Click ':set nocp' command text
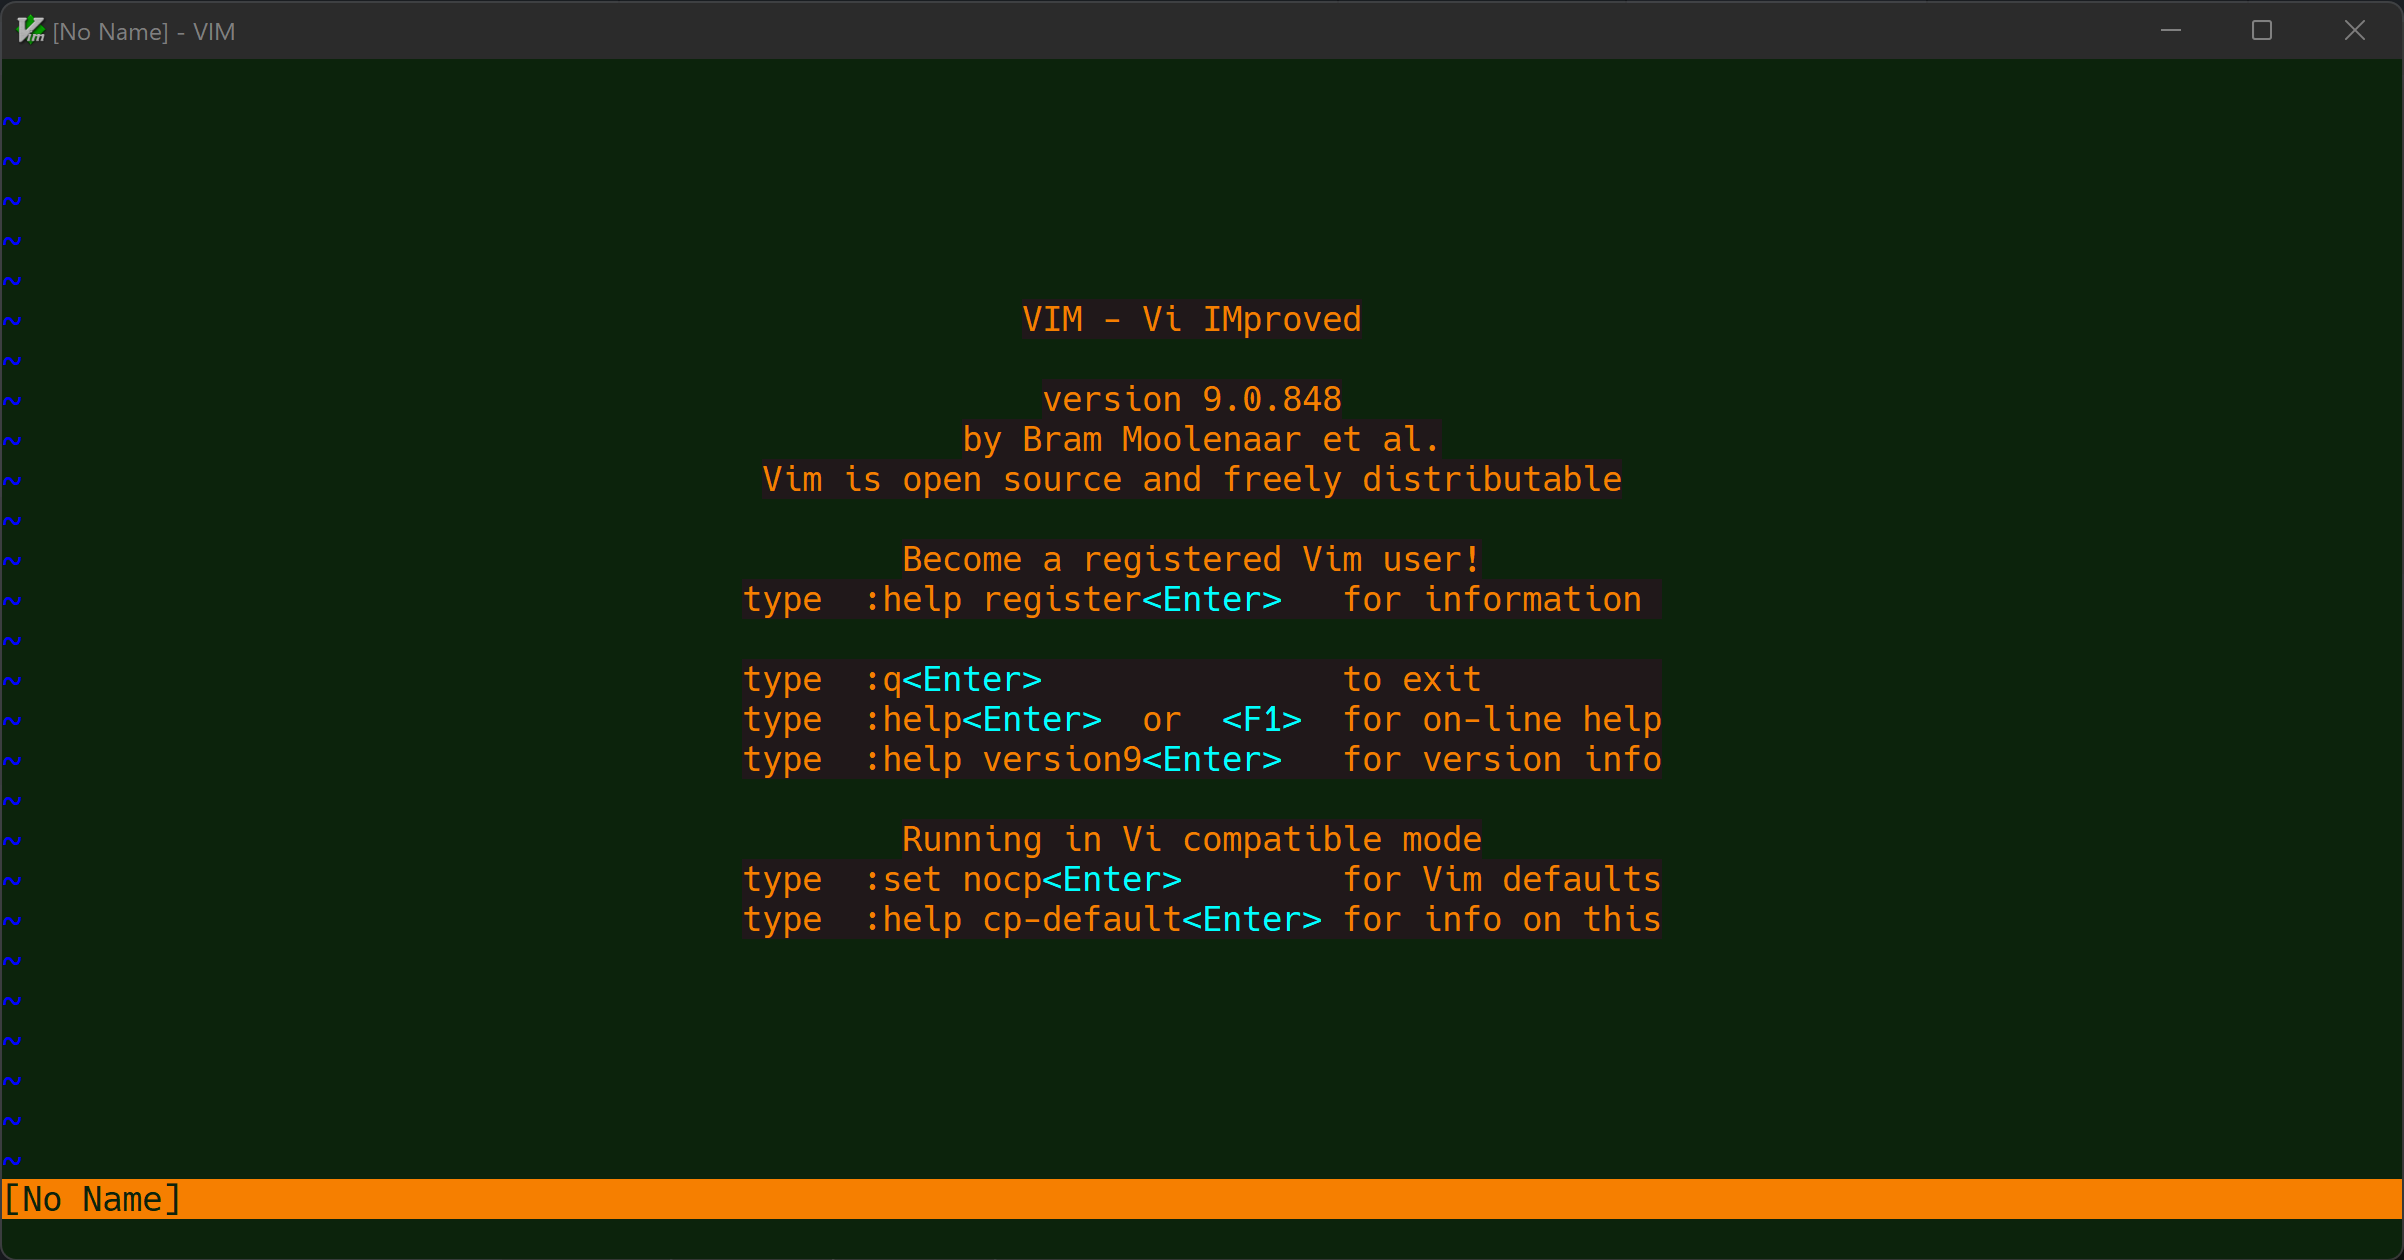2404x1260 pixels. coord(952,879)
